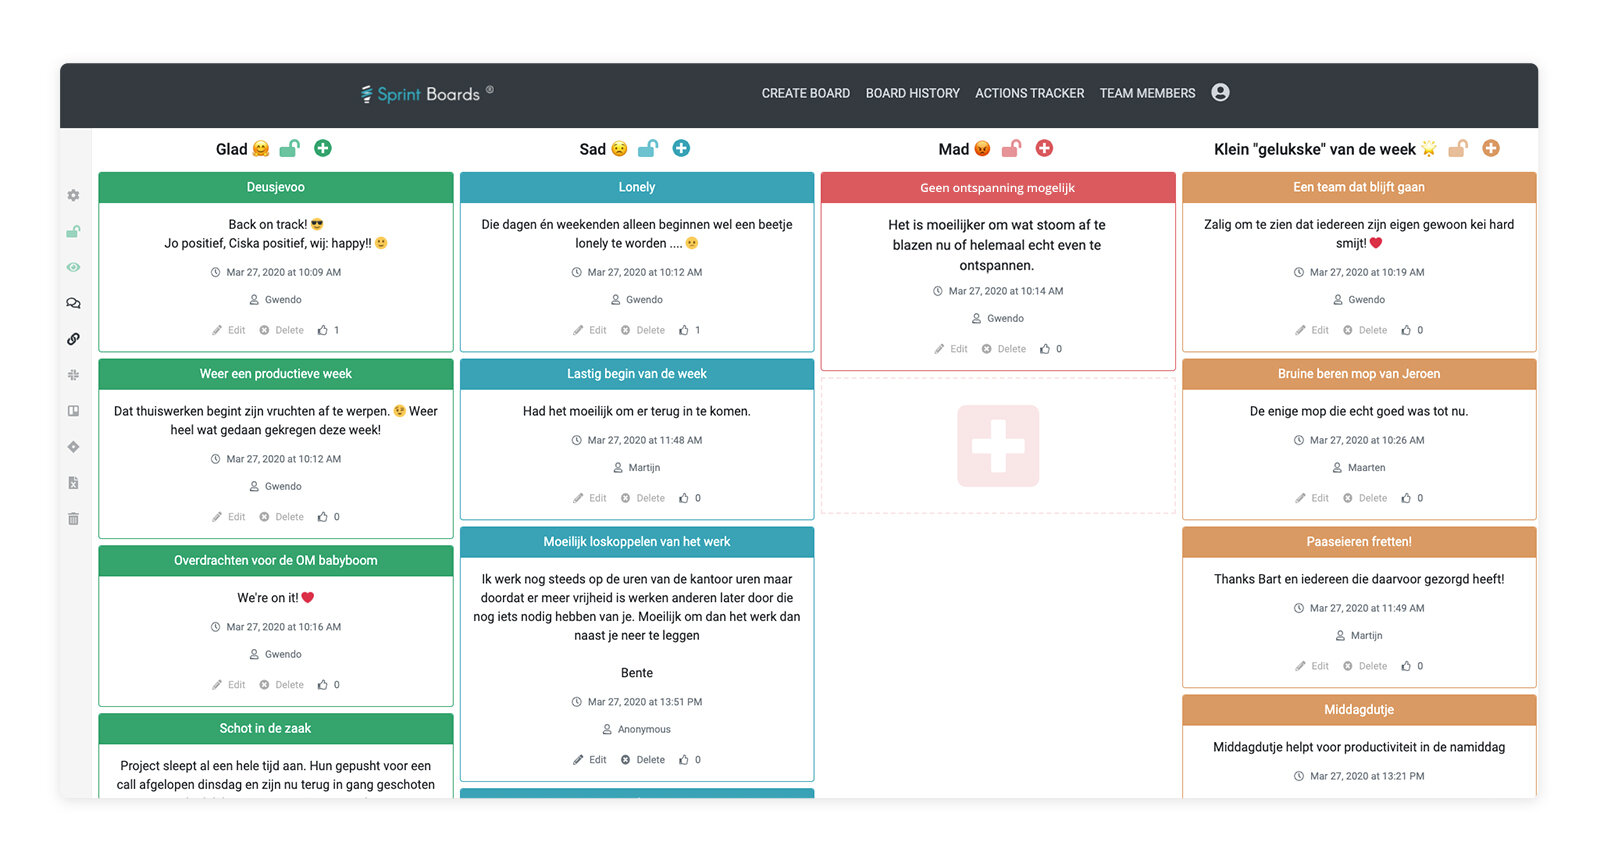Image resolution: width=1600 pixels, height=860 pixels.
Task: Add a card to the Glad column
Action: point(323,148)
